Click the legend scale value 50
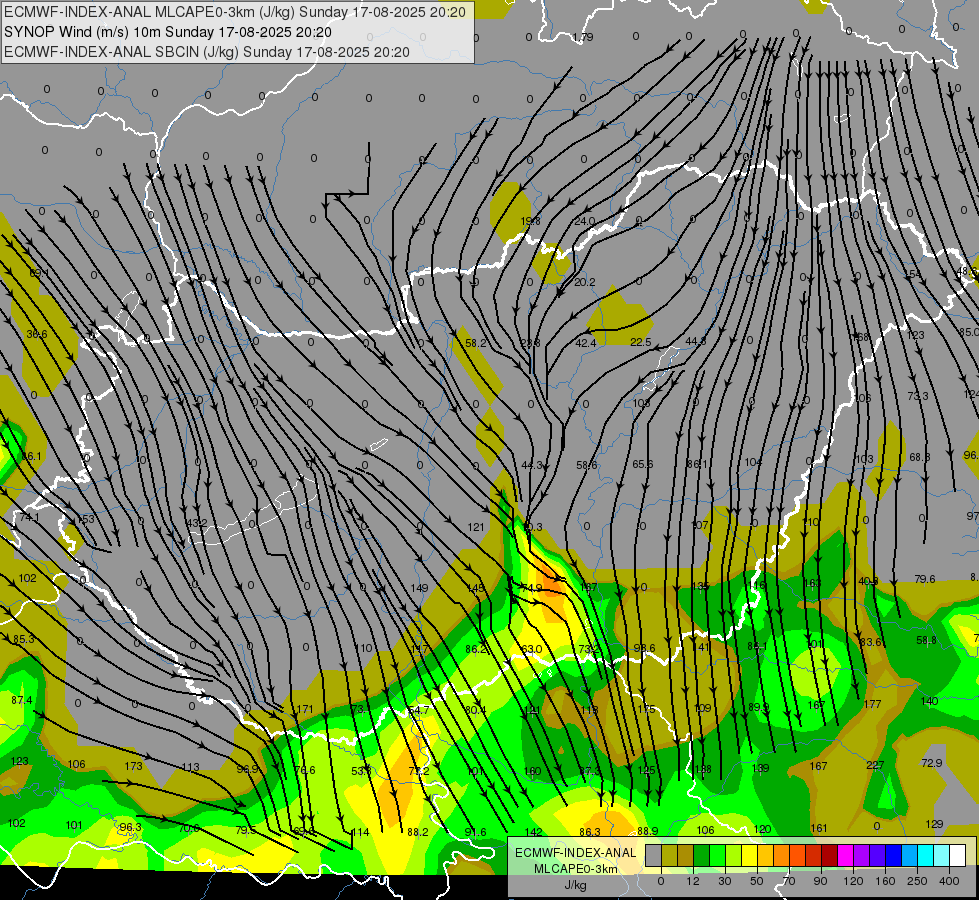 (x=757, y=881)
